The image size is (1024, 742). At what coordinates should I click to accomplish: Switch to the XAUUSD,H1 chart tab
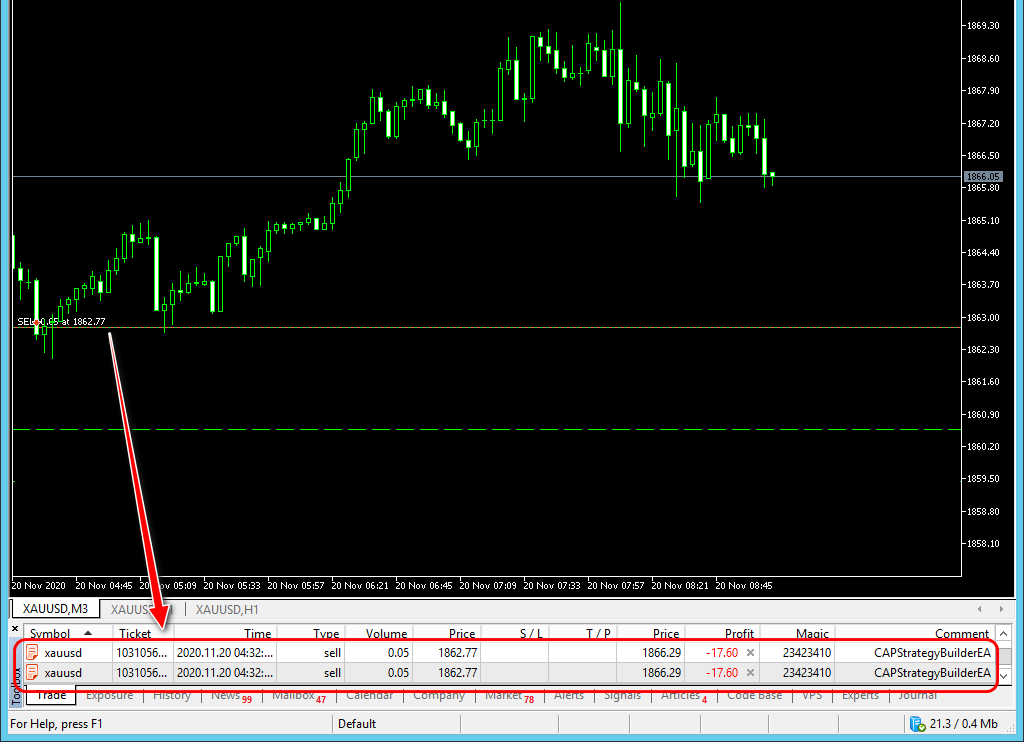227,609
